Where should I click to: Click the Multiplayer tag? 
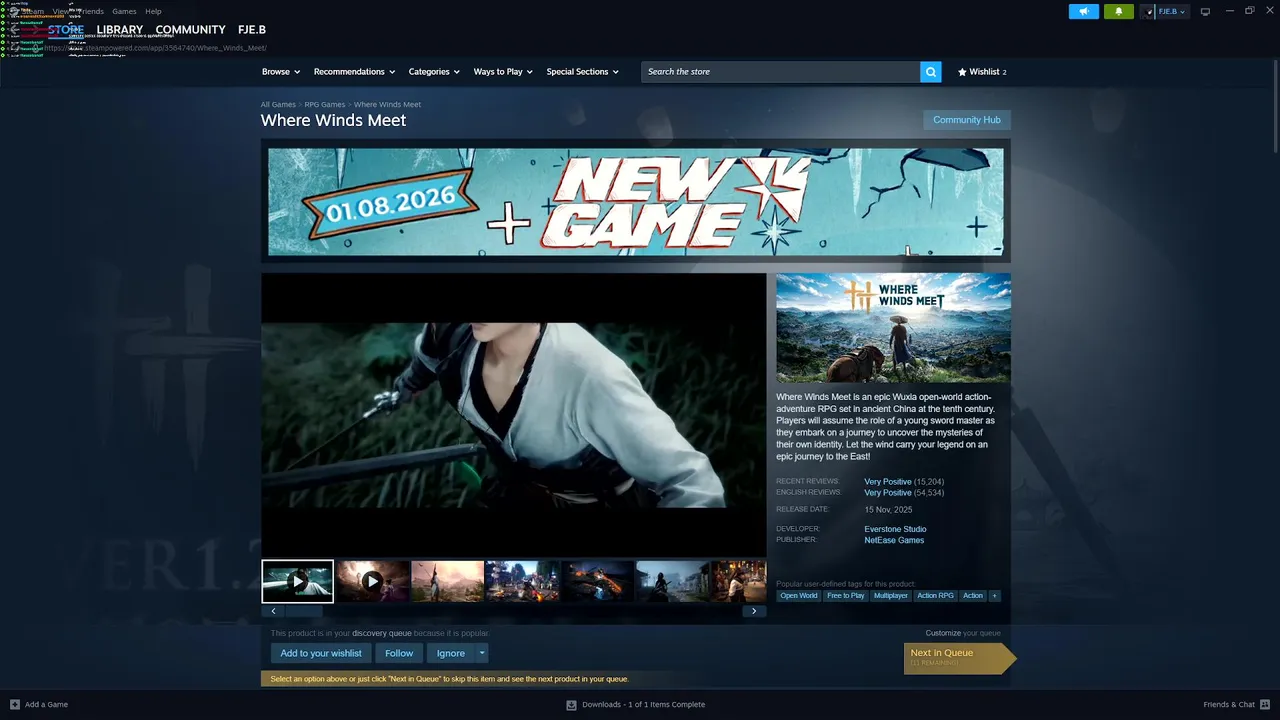(891, 596)
